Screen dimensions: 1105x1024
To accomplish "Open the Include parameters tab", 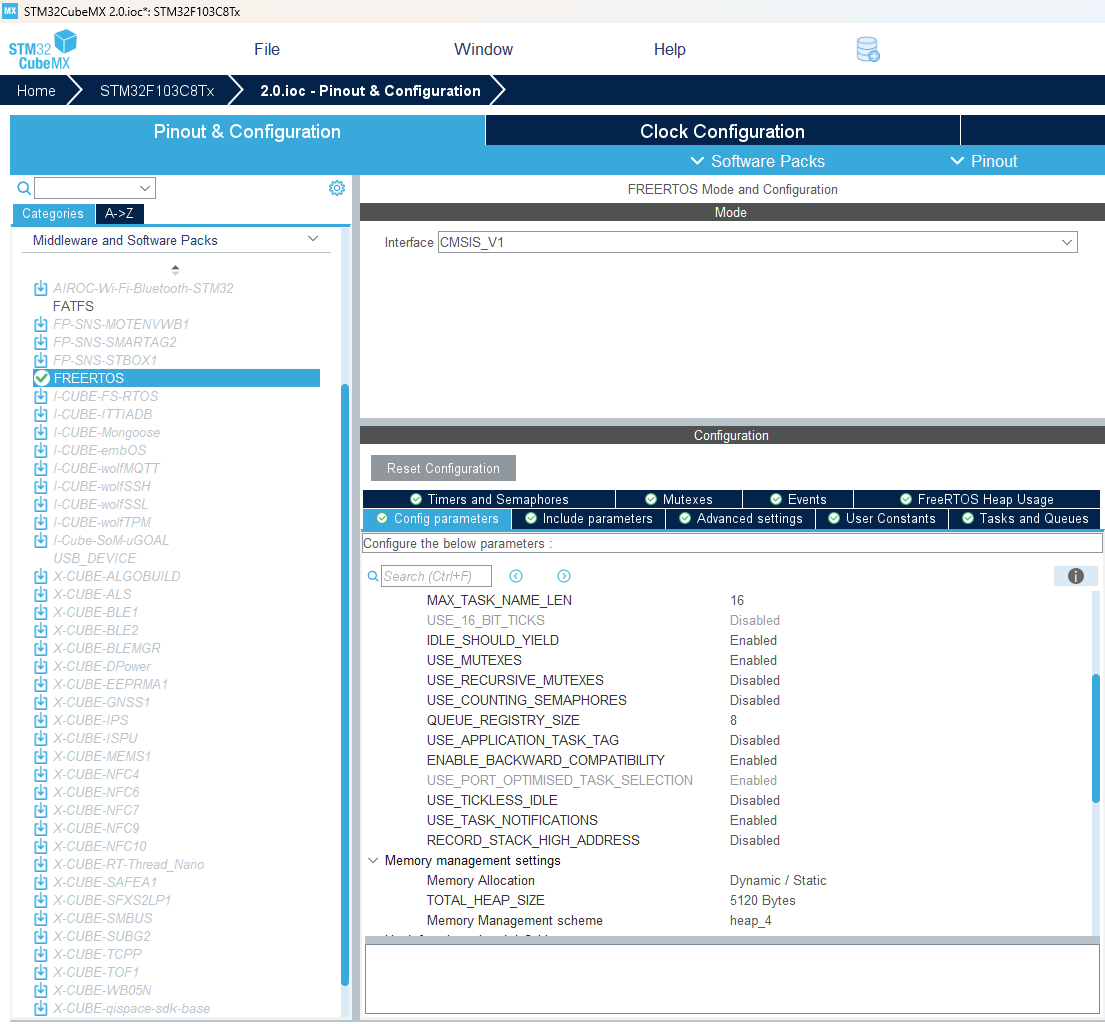I will (588, 519).
